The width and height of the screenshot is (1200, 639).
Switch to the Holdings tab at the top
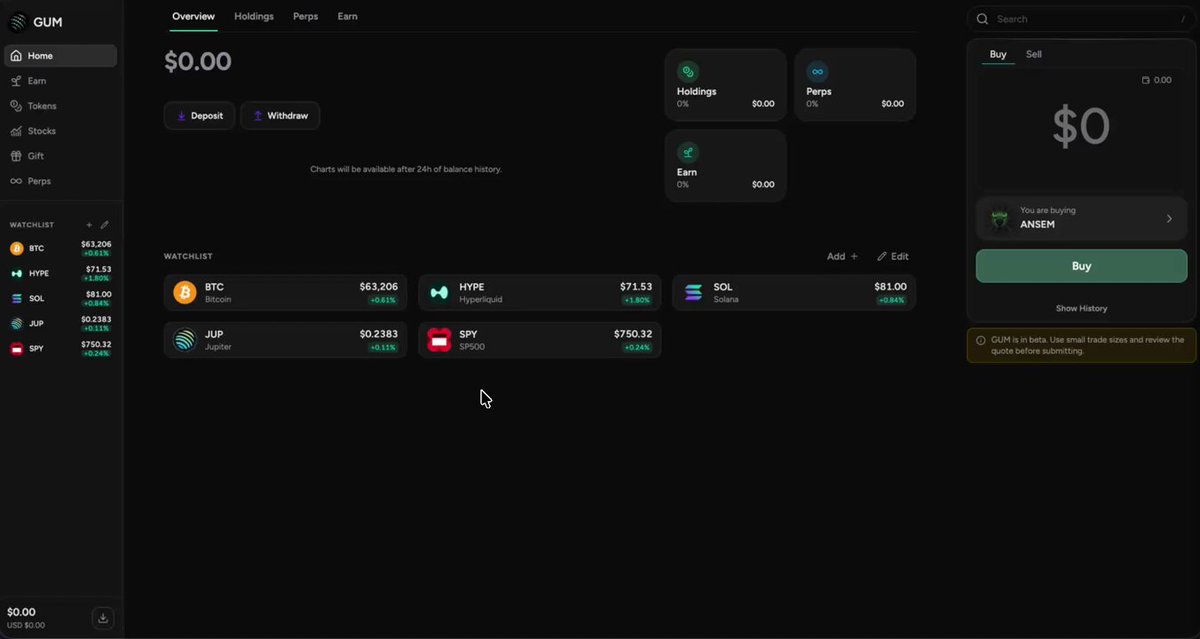coord(254,16)
